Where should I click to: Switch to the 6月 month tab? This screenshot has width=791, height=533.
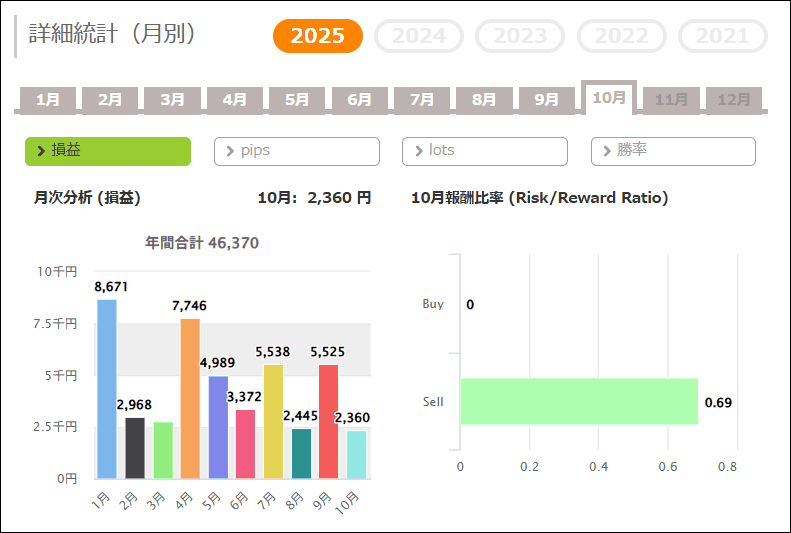359,100
